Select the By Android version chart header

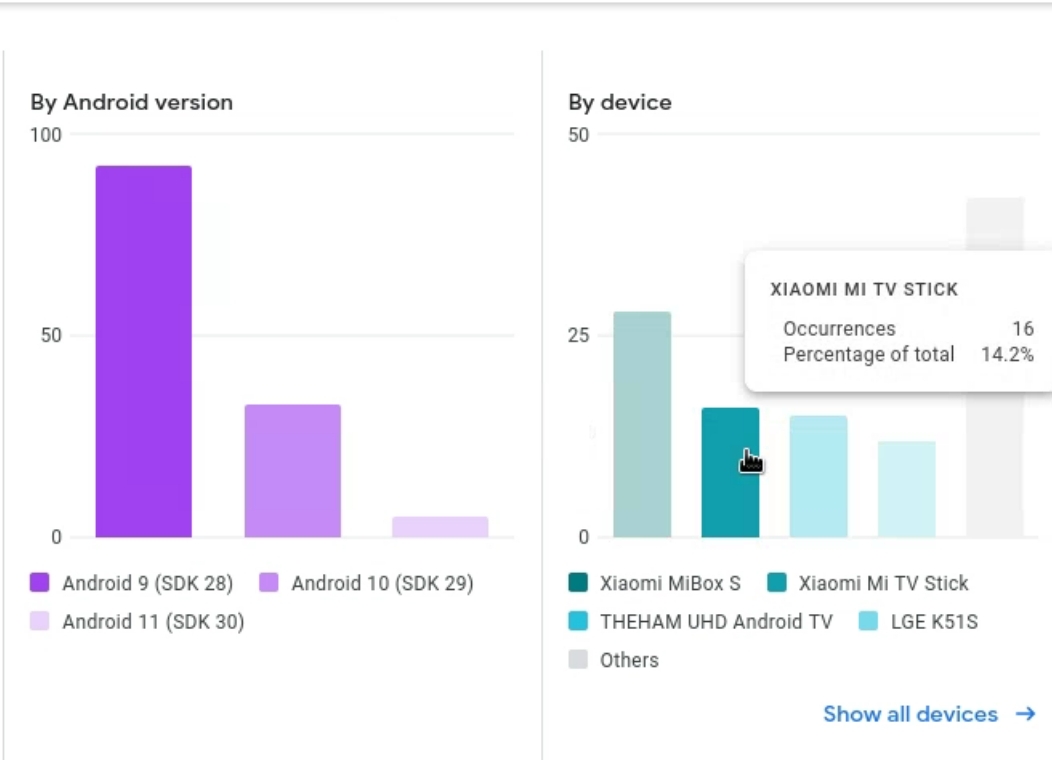point(131,102)
